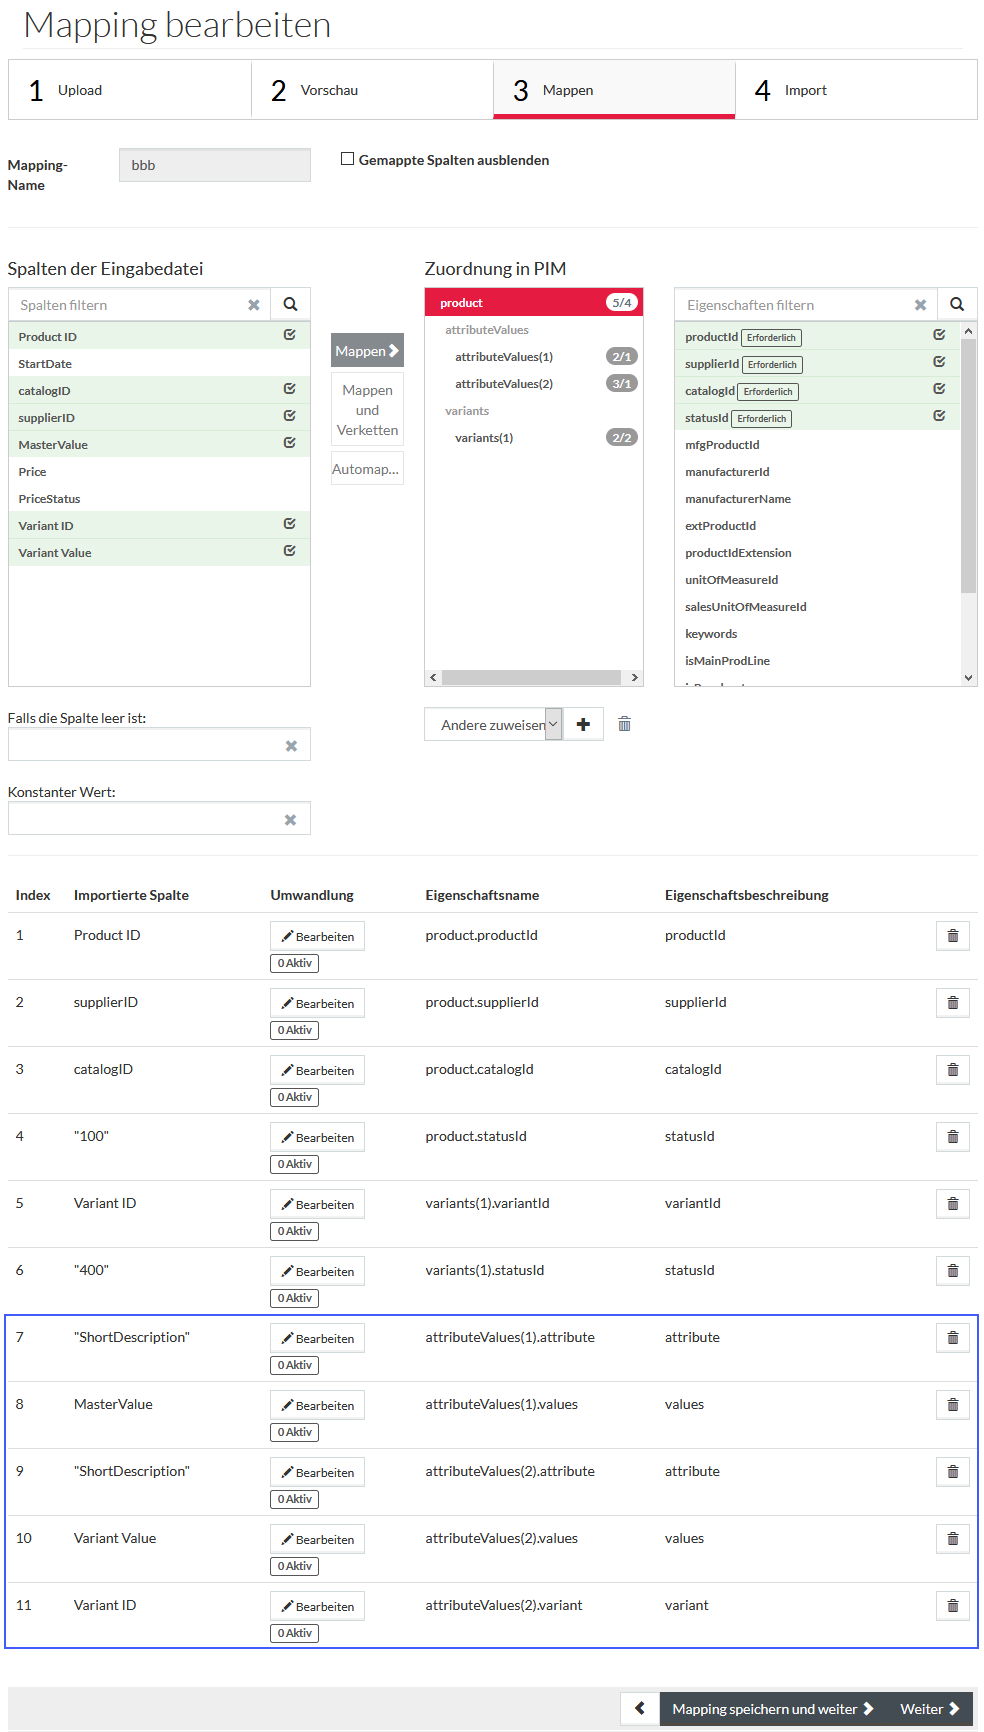Screen dimensions: 984x1732
Task: Delete mapping row 2 supplierID
Action: (953, 1003)
